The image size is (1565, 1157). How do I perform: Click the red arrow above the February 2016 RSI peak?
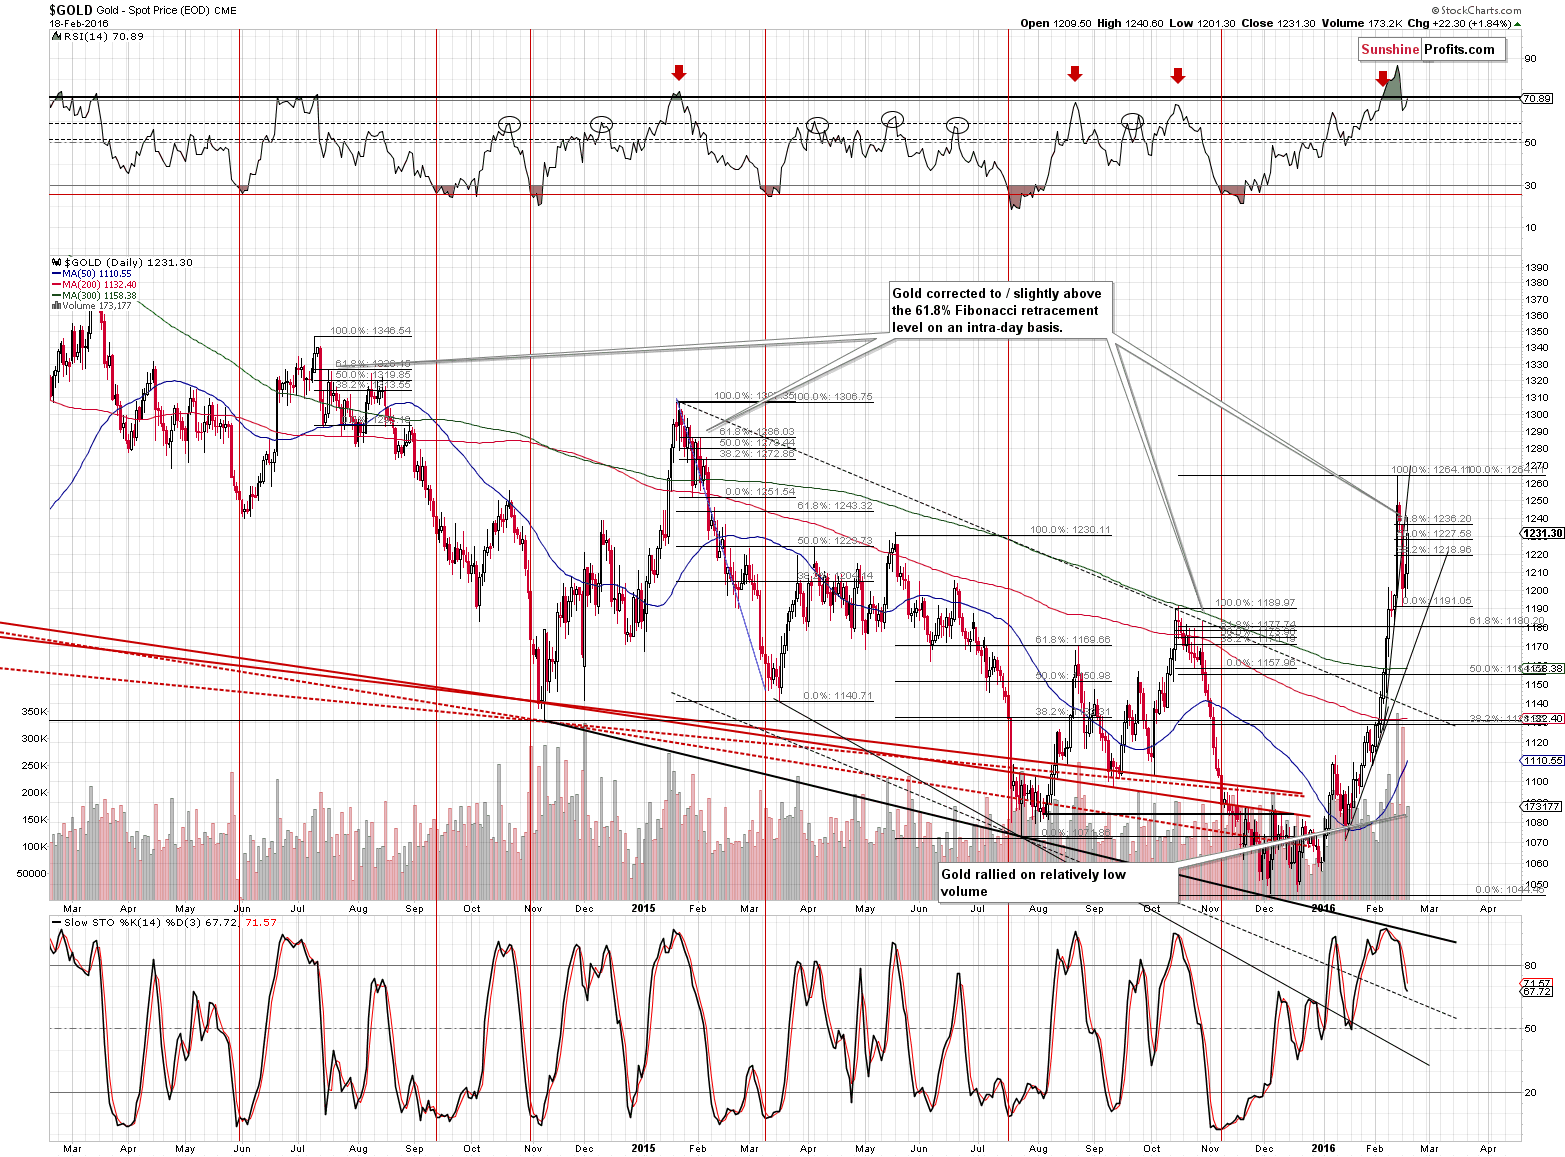tap(1383, 79)
